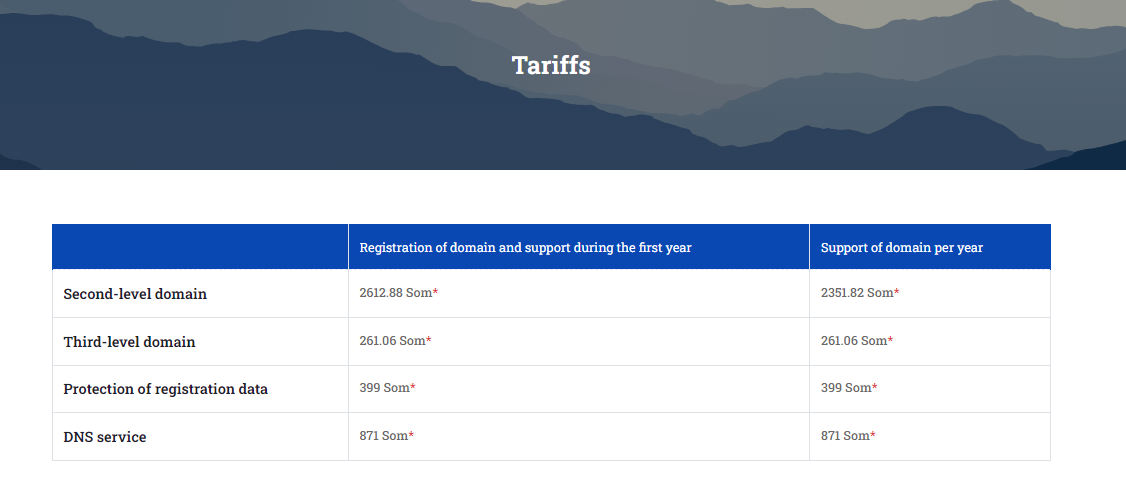Click the red asterisk after 2351.82 Som
Image resolution: width=1126 pixels, height=478 pixels.
896,293
